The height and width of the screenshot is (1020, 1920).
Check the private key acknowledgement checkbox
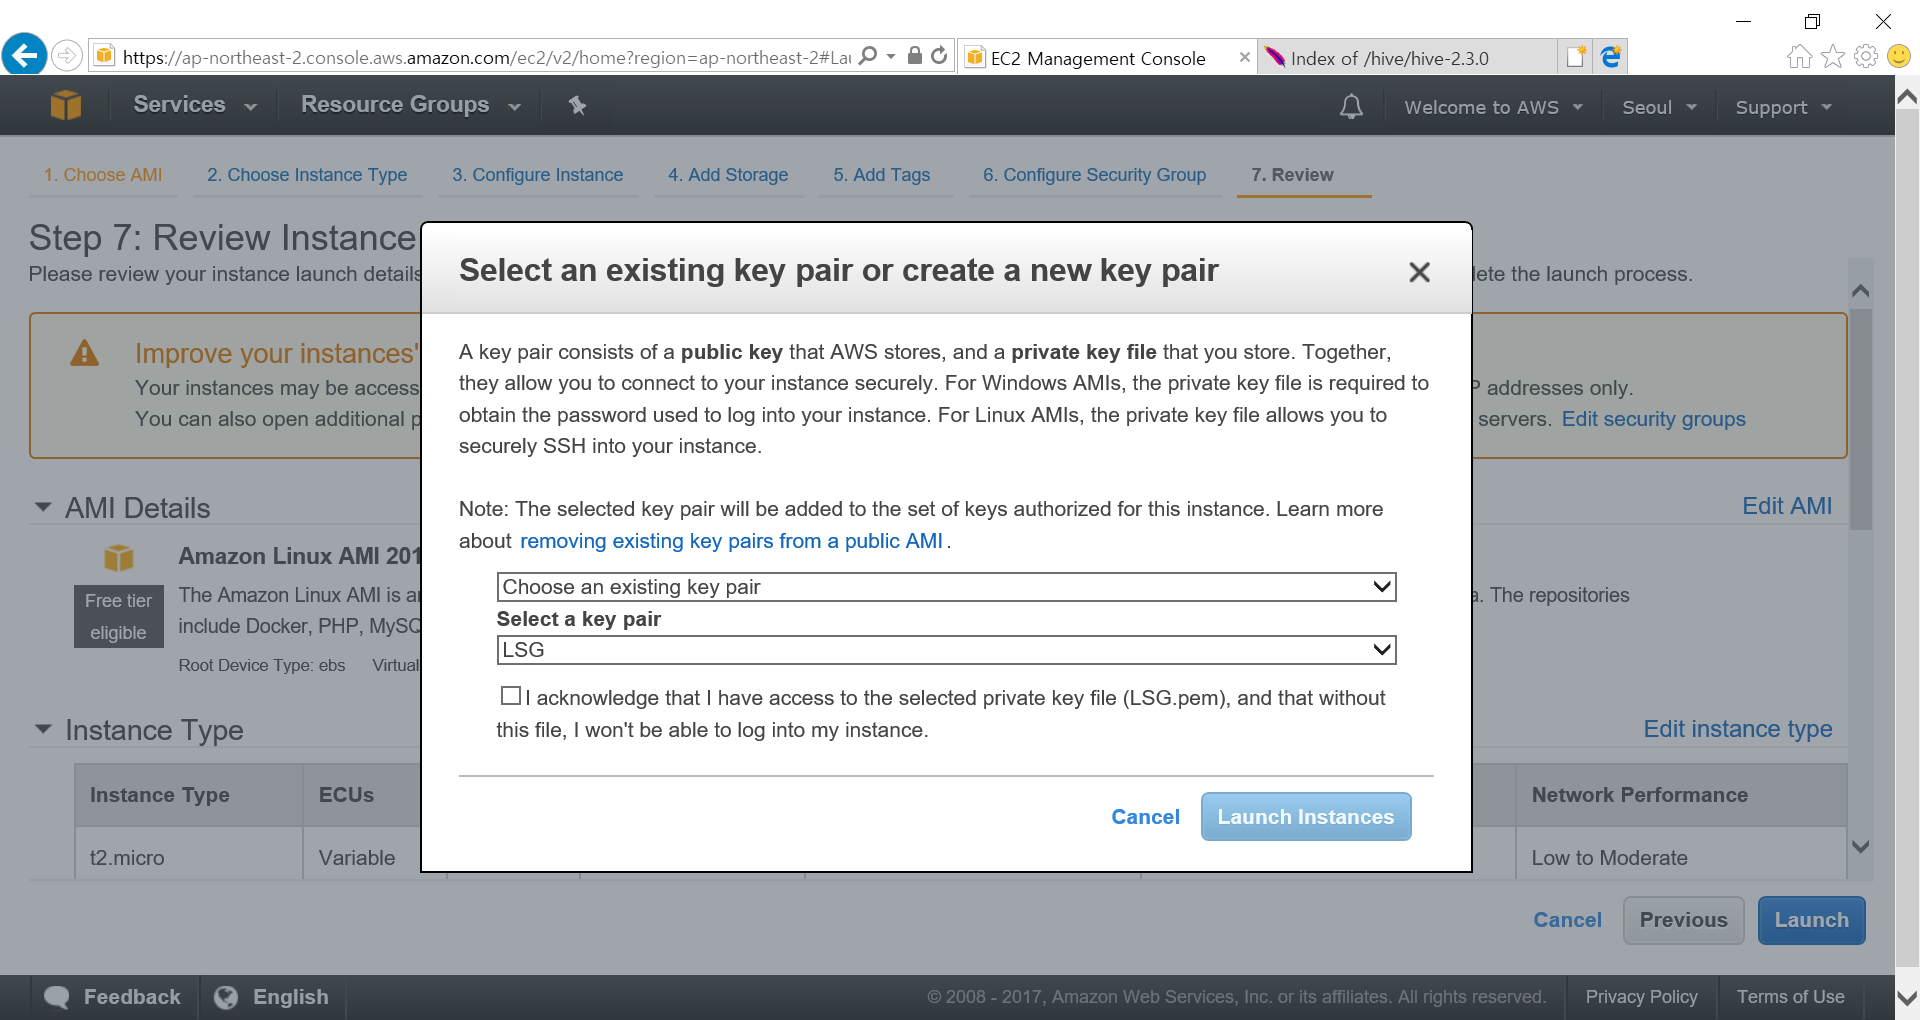[x=511, y=696]
